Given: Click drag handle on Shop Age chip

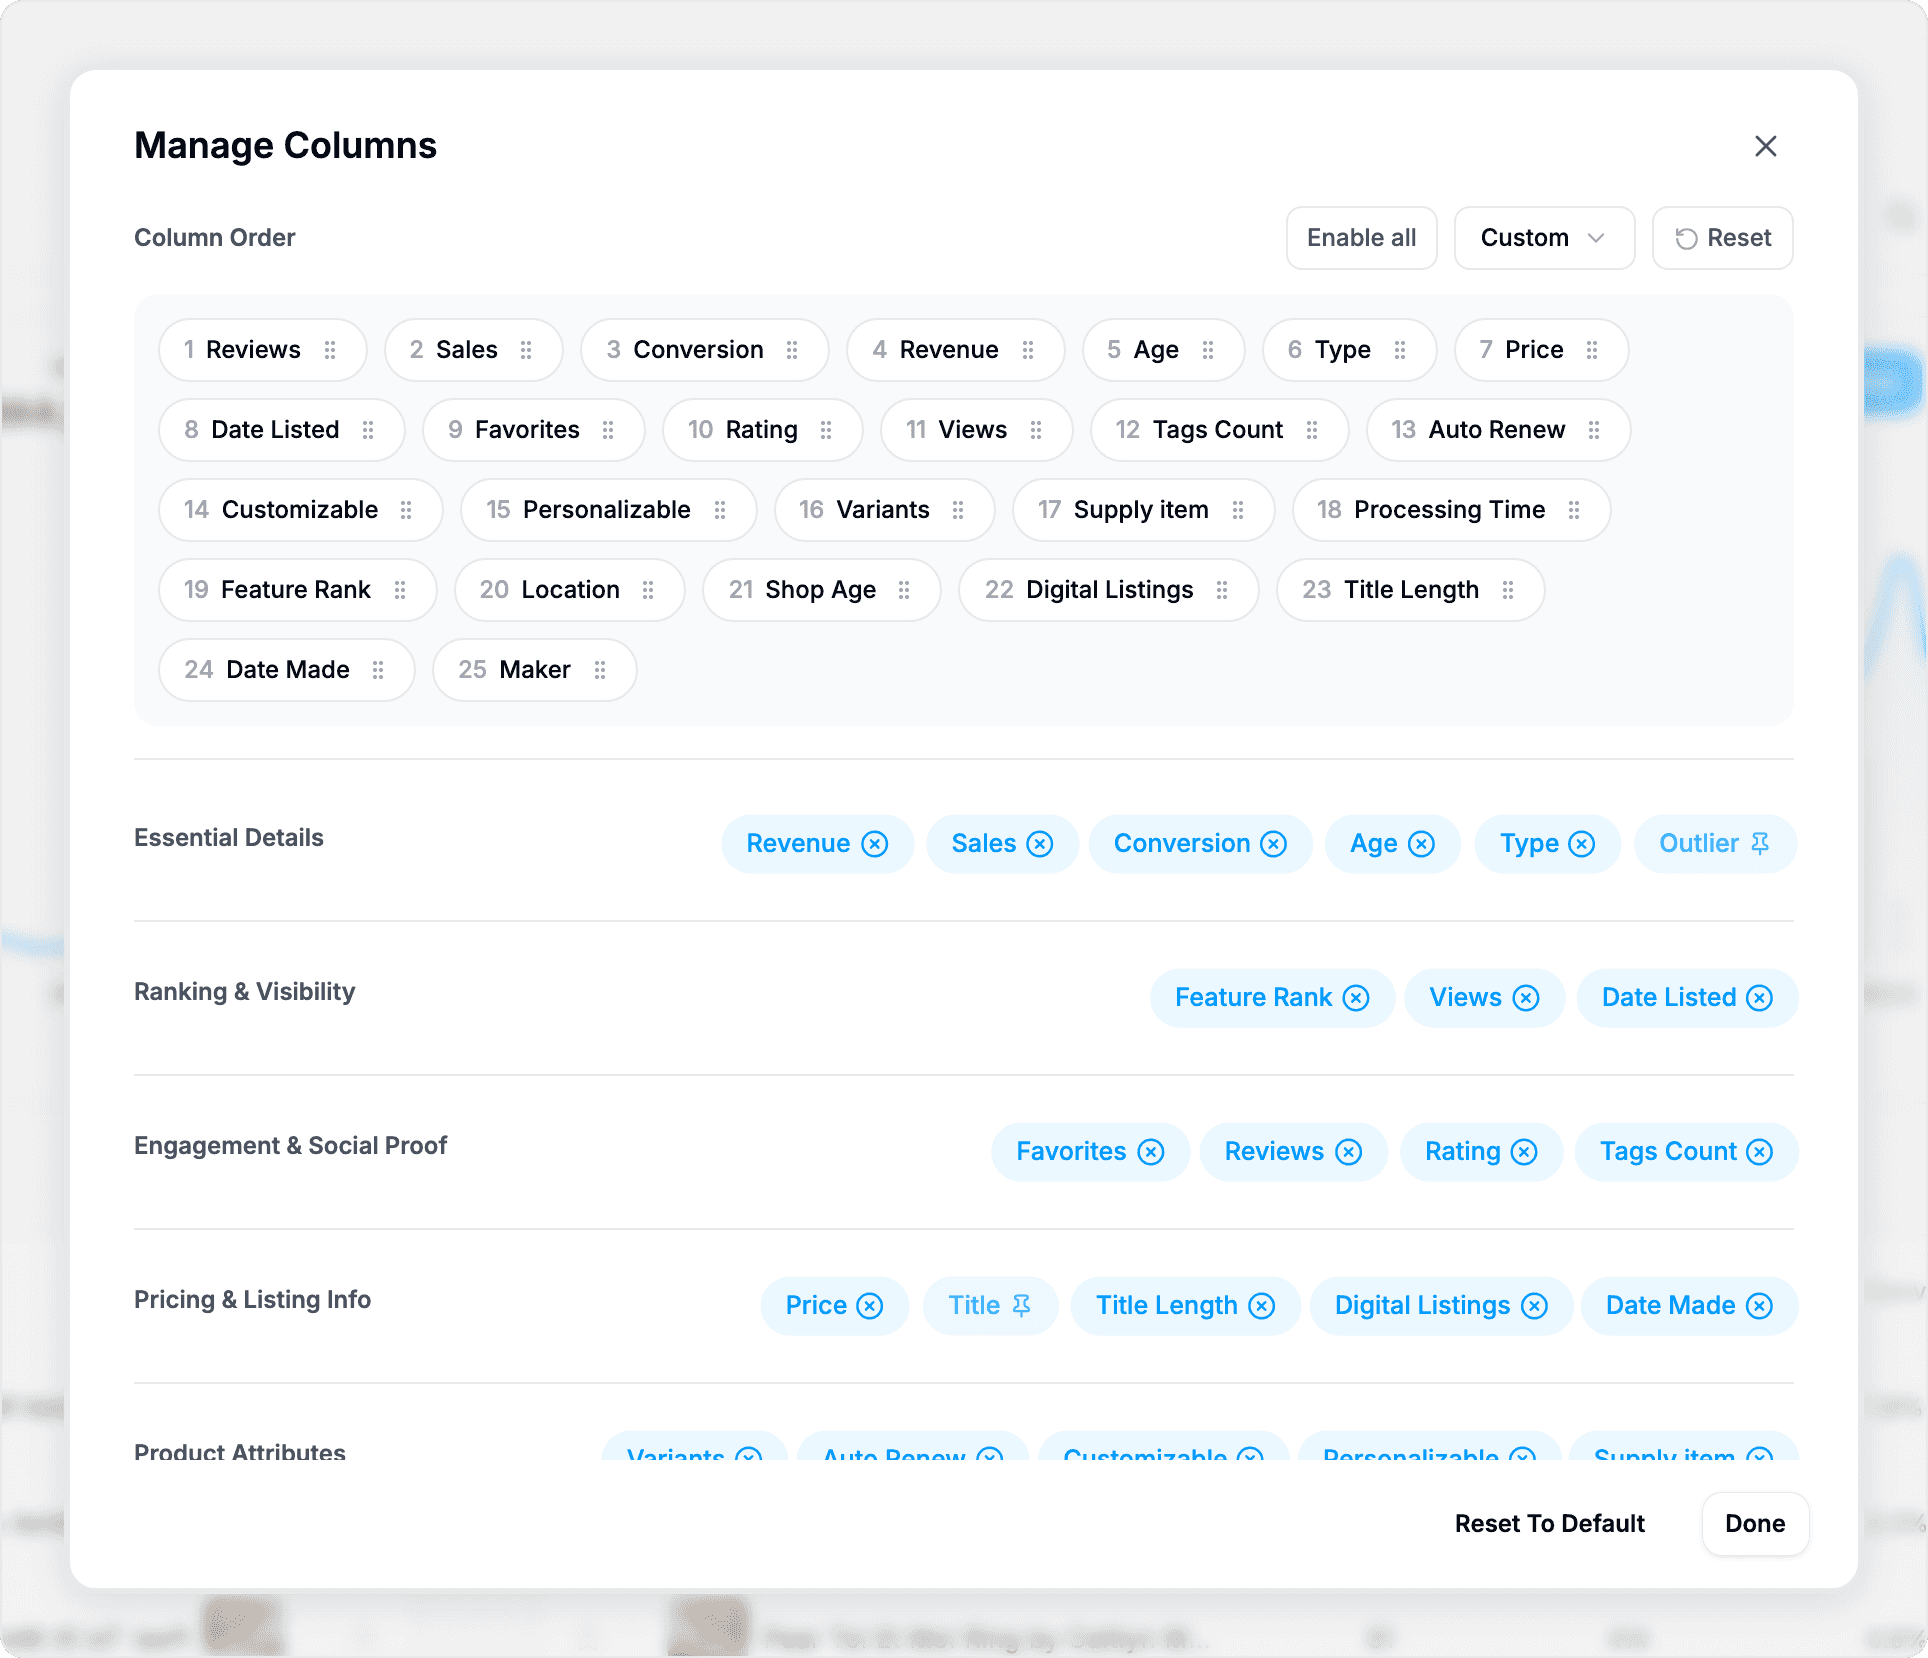Looking at the screenshot, I should point(904,590).
